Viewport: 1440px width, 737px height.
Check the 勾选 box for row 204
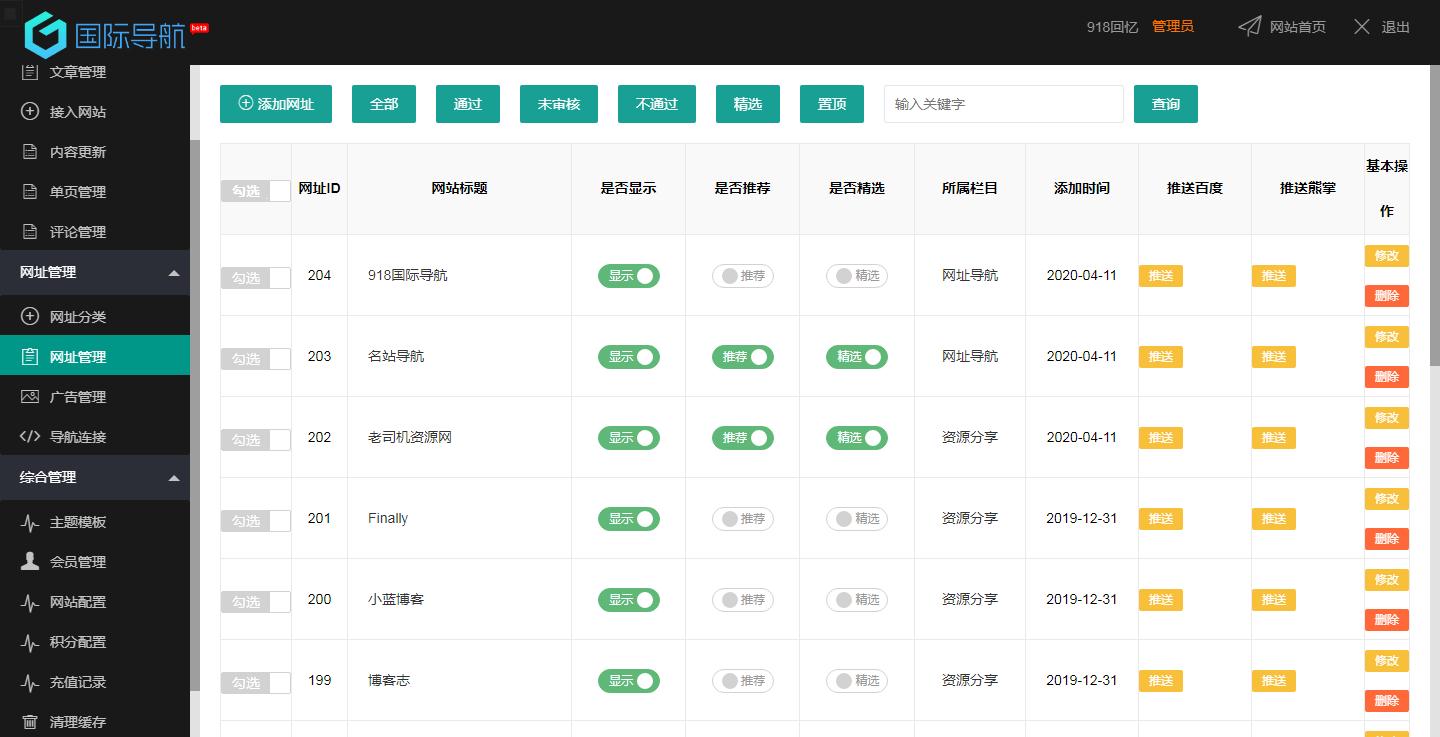(x=255, y=279)
